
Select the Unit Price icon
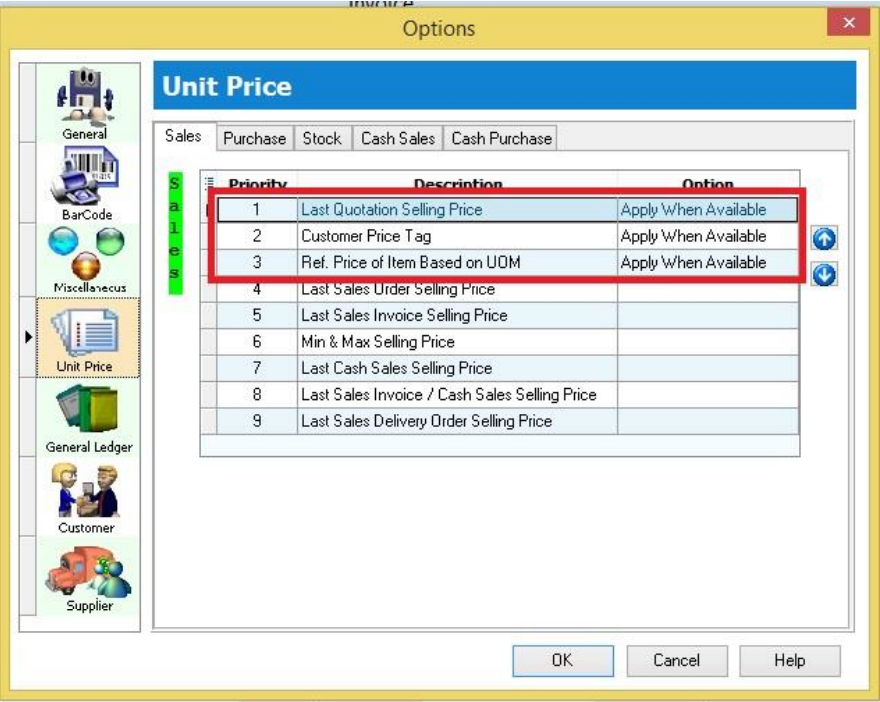(85, 335)
